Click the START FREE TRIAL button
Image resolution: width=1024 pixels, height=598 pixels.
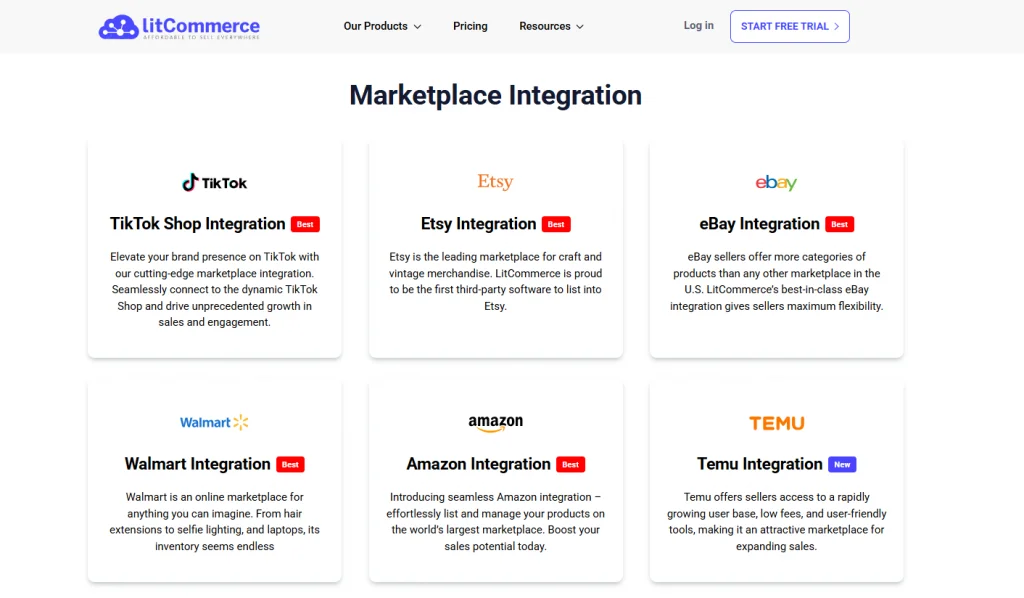point(789,25)
